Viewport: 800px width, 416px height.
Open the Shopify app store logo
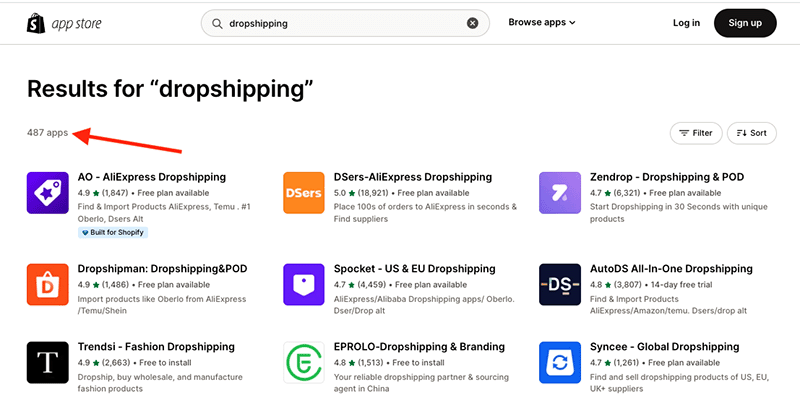click(x=64, y=23)
